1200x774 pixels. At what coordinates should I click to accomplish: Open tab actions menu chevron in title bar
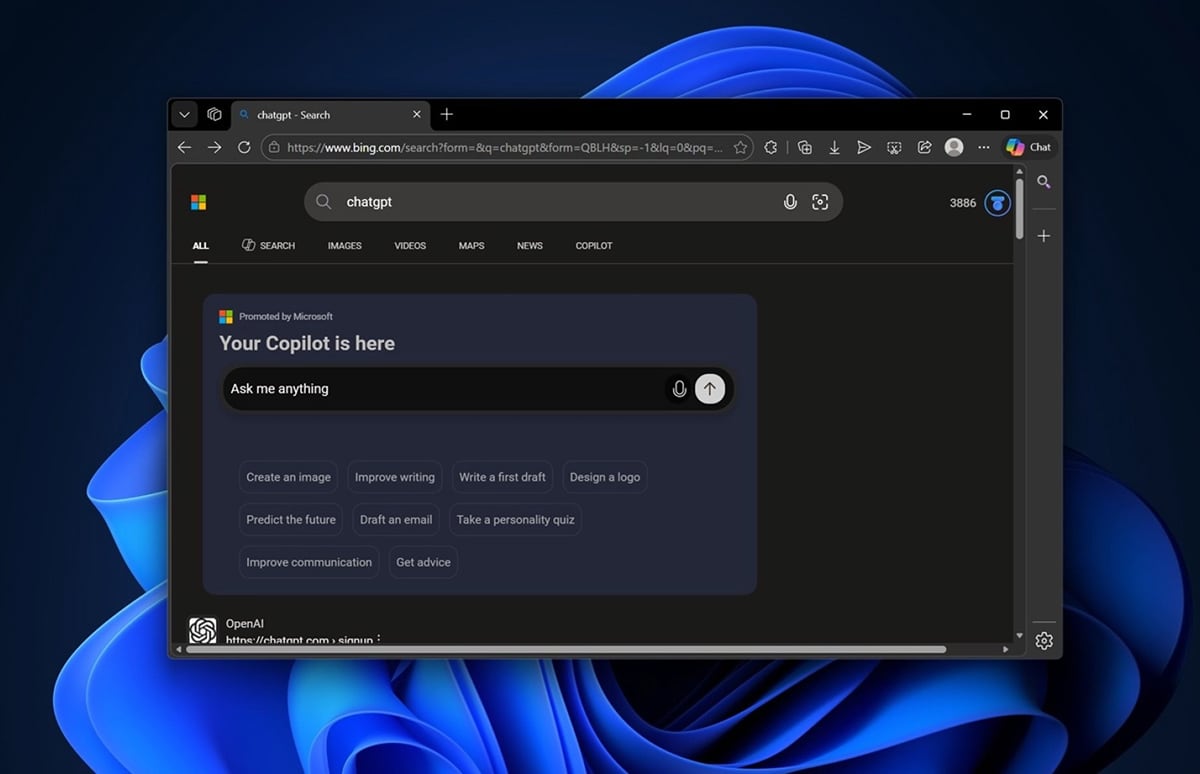[x=184, y=115]
